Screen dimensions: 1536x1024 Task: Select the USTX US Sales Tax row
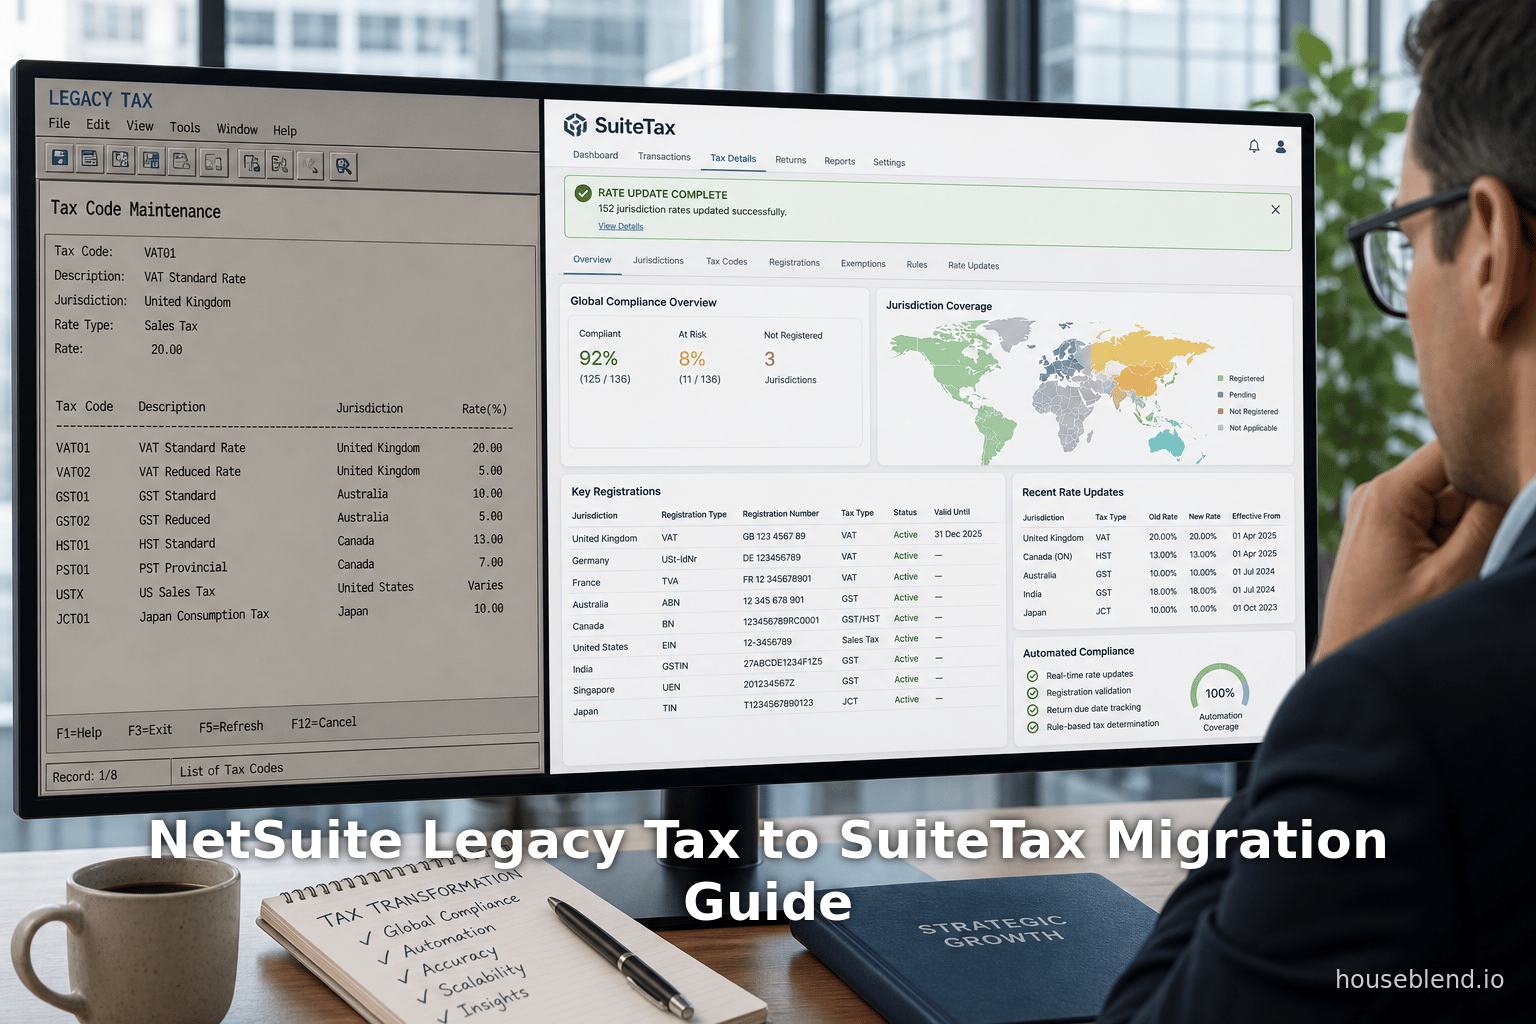[x=280, y=591]
